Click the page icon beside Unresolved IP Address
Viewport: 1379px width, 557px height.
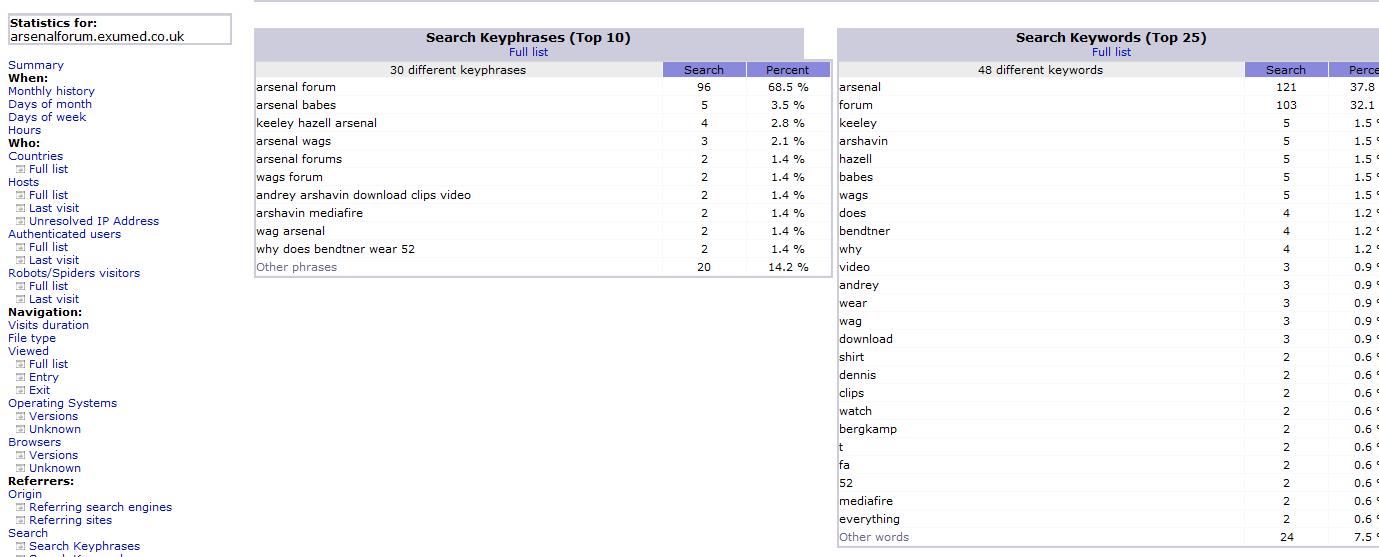click(x=21, y=221)
